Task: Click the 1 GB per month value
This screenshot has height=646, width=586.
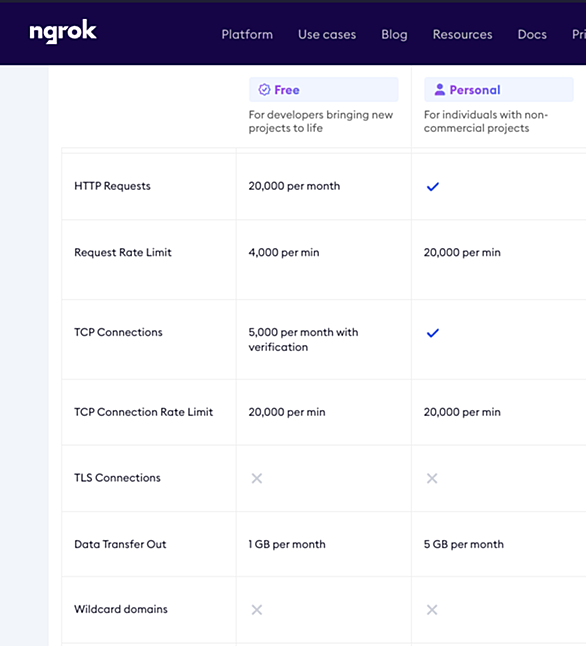Action: pyautogui.click(x=287, y=544)
